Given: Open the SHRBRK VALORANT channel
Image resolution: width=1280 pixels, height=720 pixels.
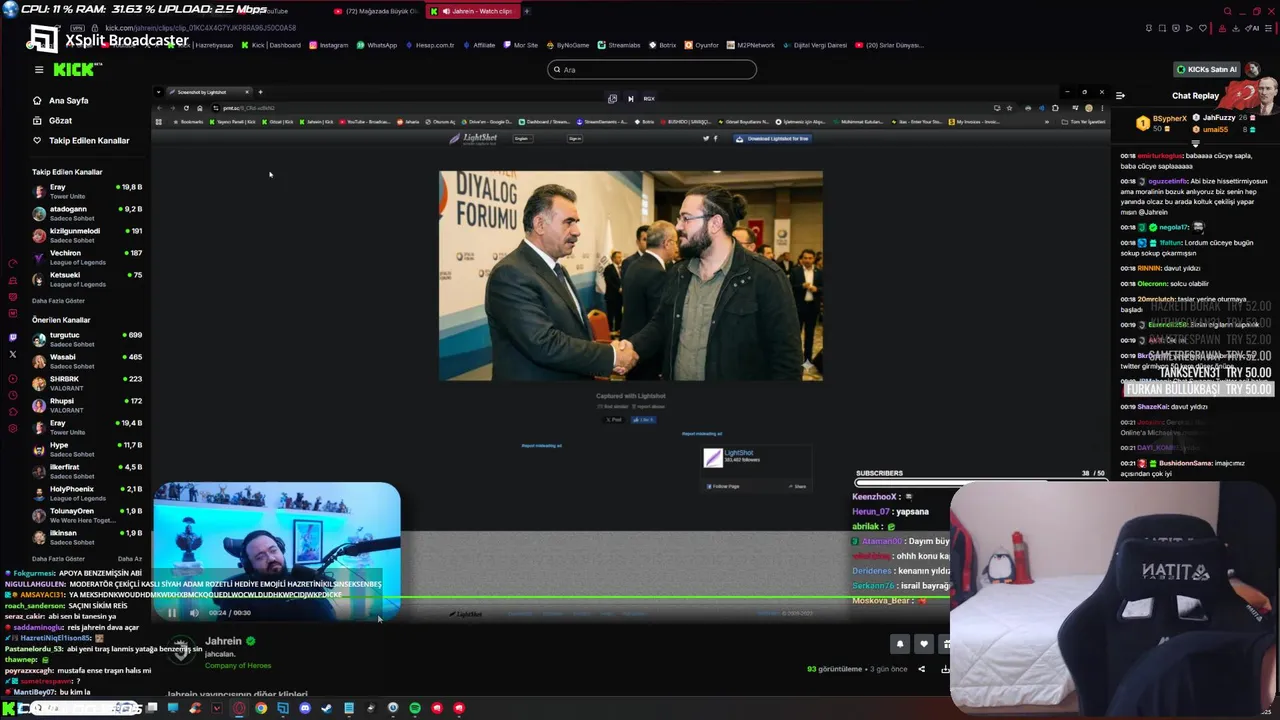Looking at the screenshot, I should (87, 383).
